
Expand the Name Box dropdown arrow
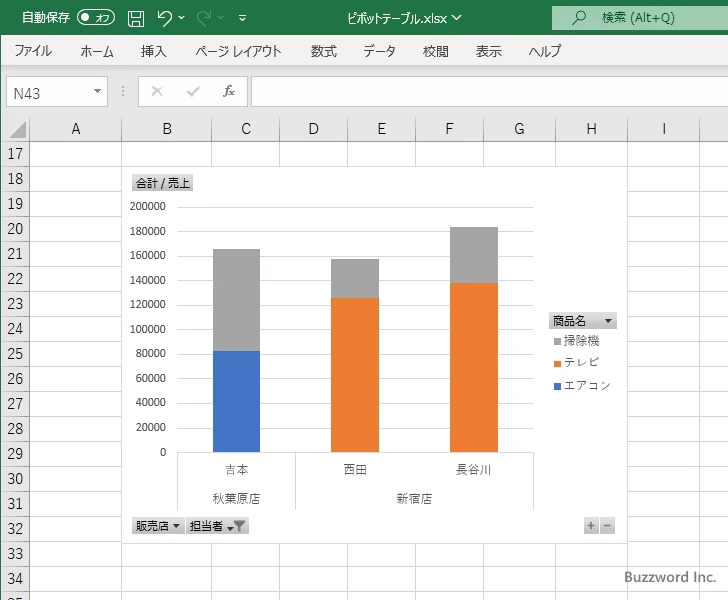[x=97, y=91]
